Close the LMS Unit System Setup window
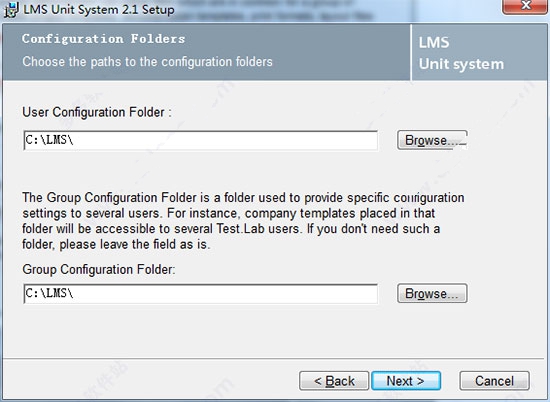Viewport: 550px width, 402px height. tap(525, 7)
